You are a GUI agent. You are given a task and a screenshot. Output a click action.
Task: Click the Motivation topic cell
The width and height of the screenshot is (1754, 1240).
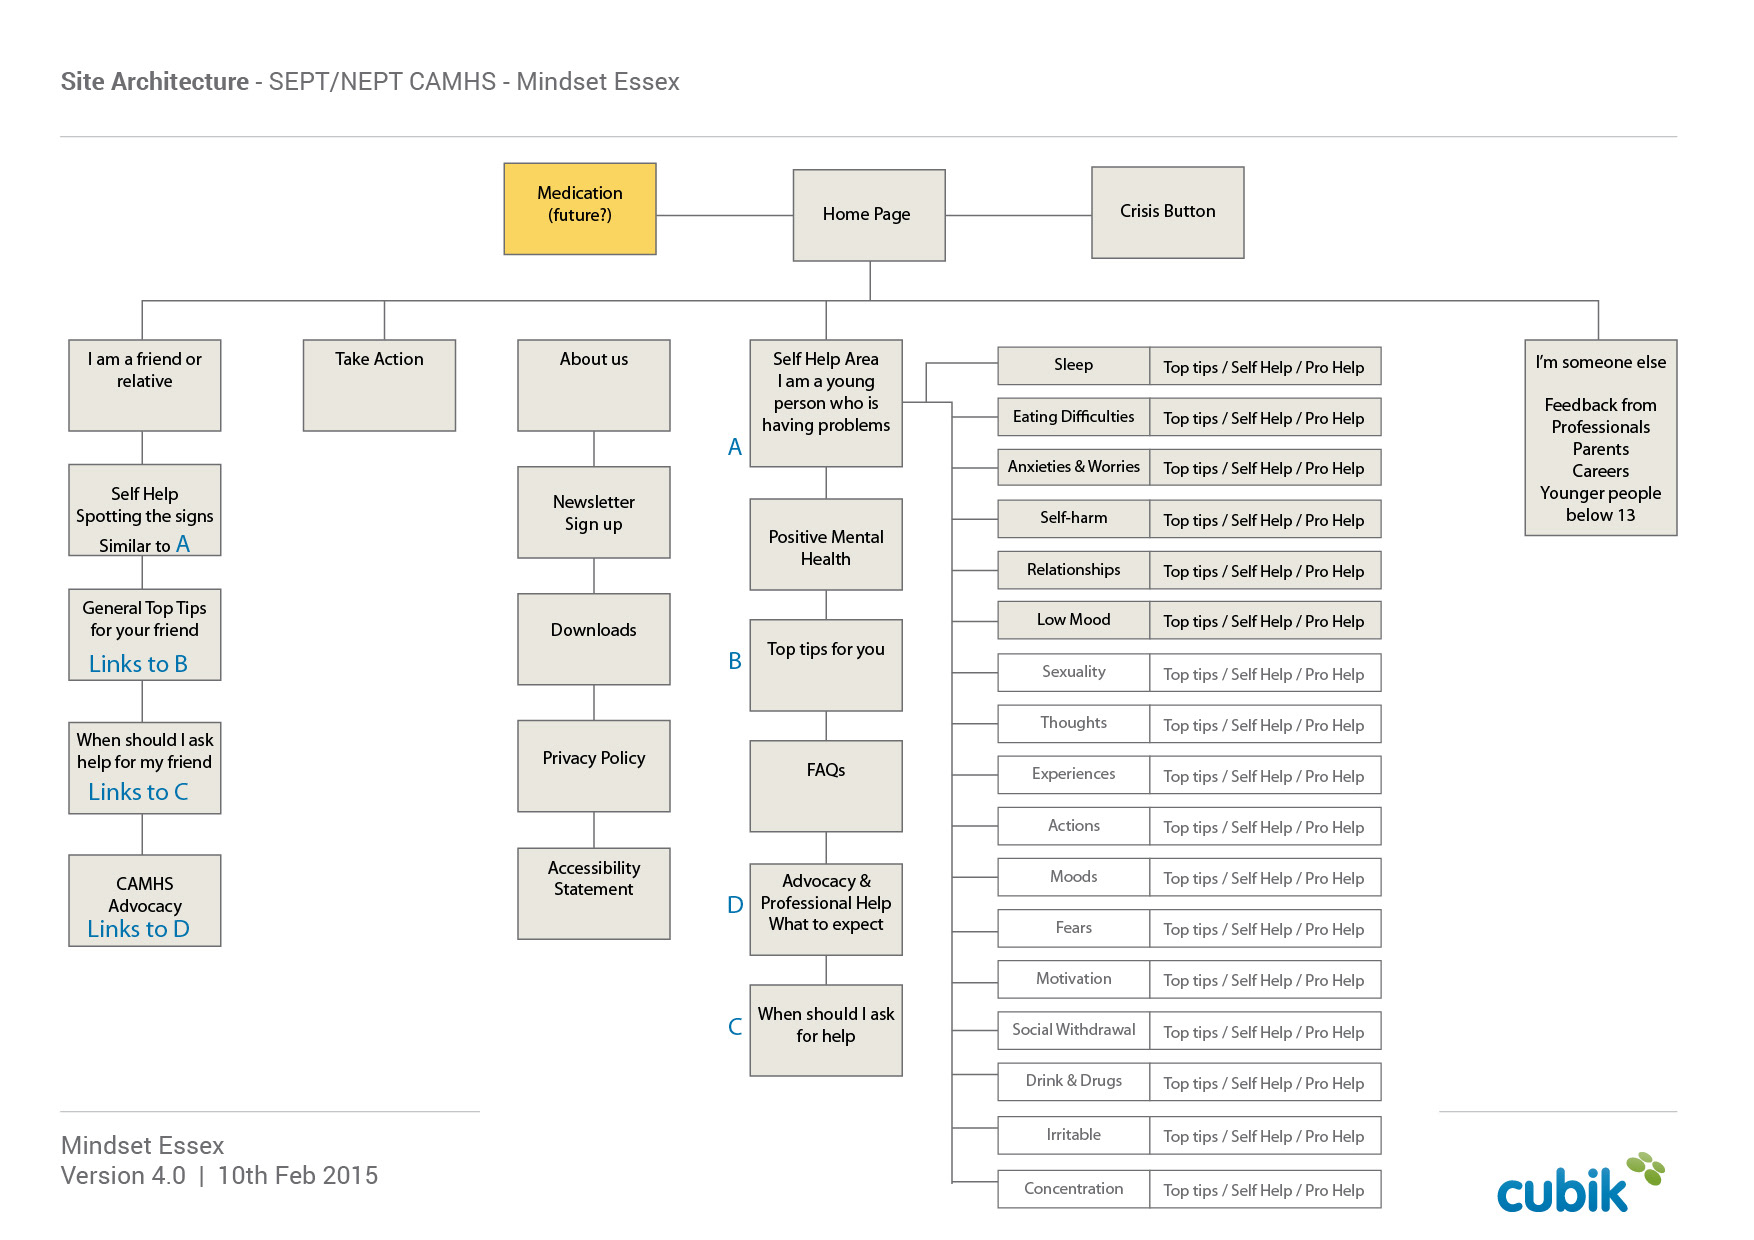[x=1074, y=979]
